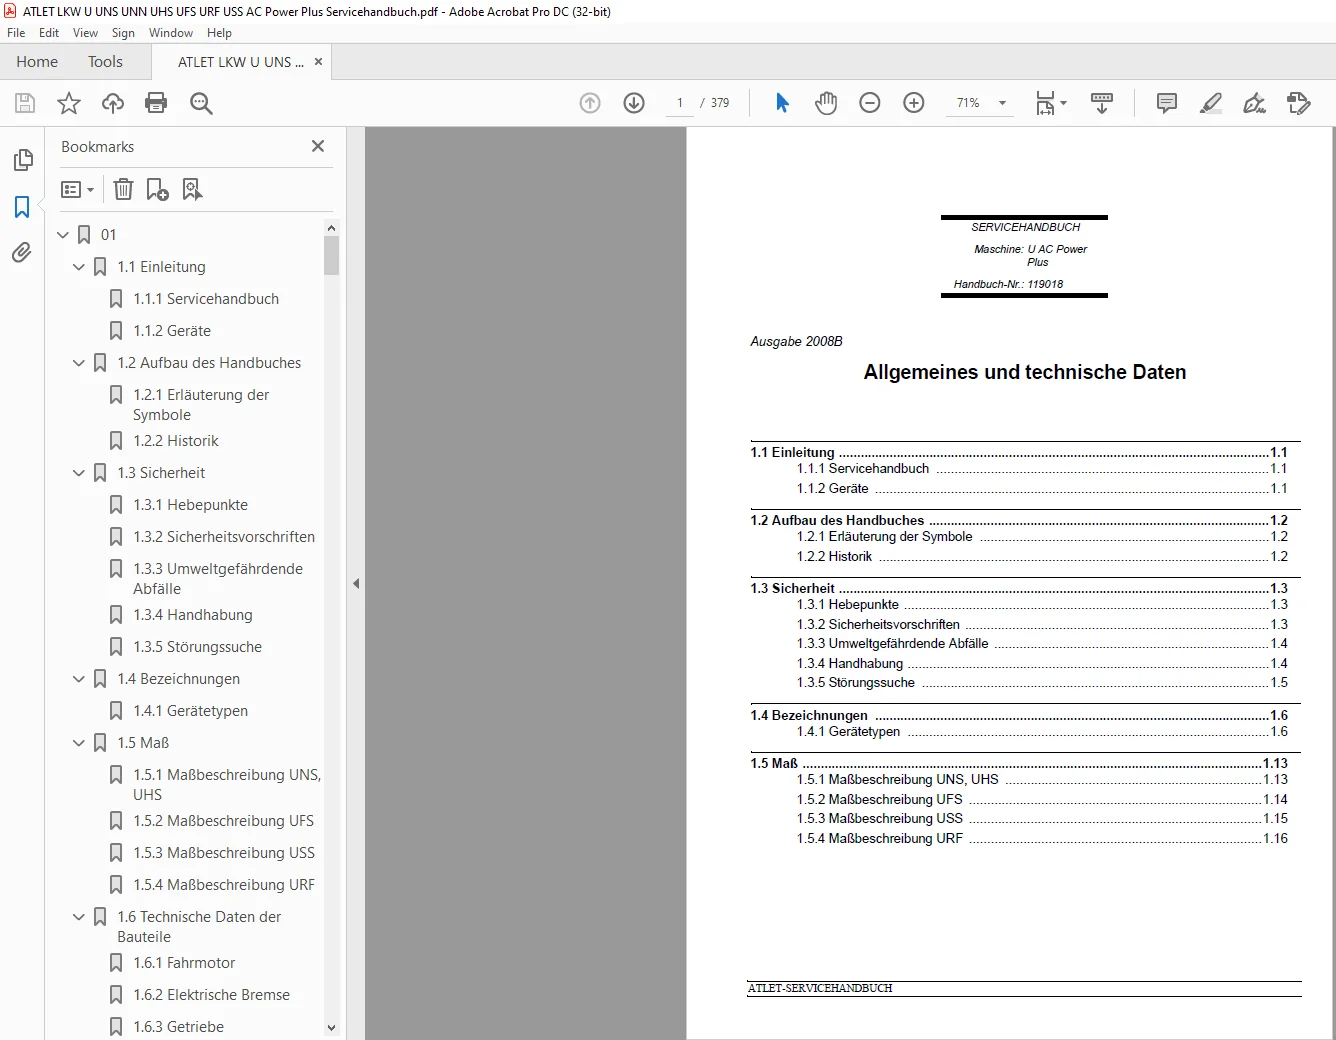Switch to the Tools tab
The width and height of the screenshot is (1336, 1040).
(x=105, y=62)
